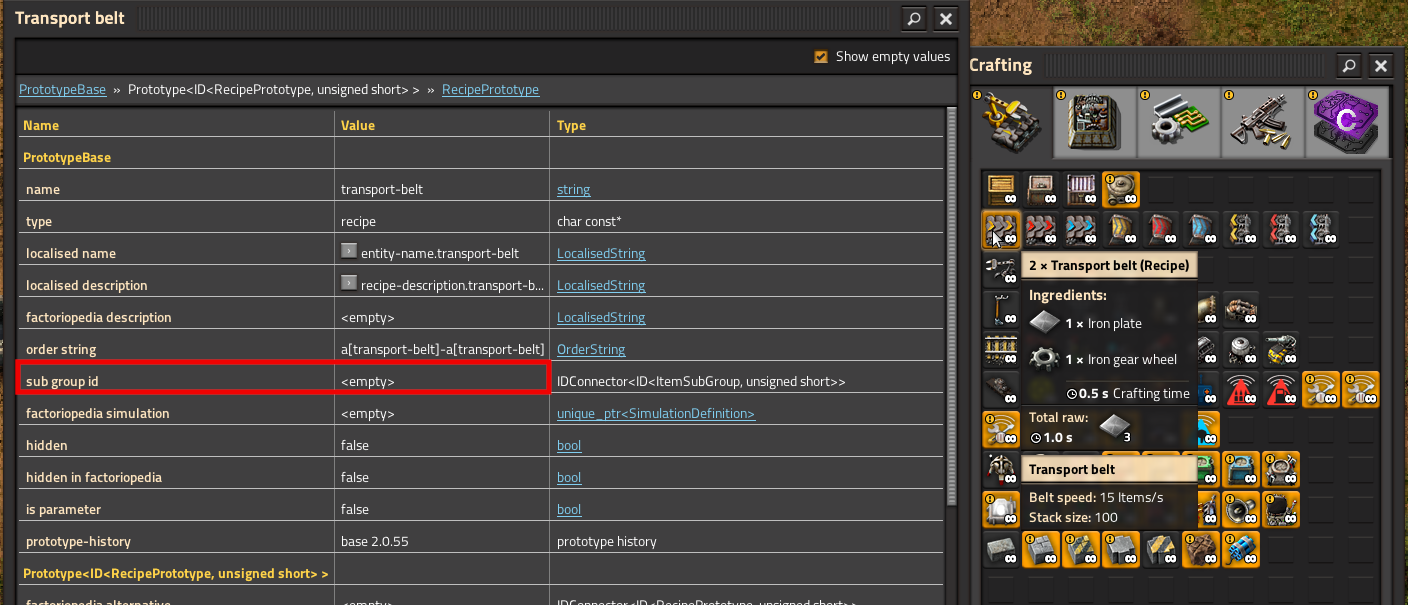The height and width of the screenshot is (605, 1408).
Task: Select the programmable speaker recipe
Action: [1241, 510]
